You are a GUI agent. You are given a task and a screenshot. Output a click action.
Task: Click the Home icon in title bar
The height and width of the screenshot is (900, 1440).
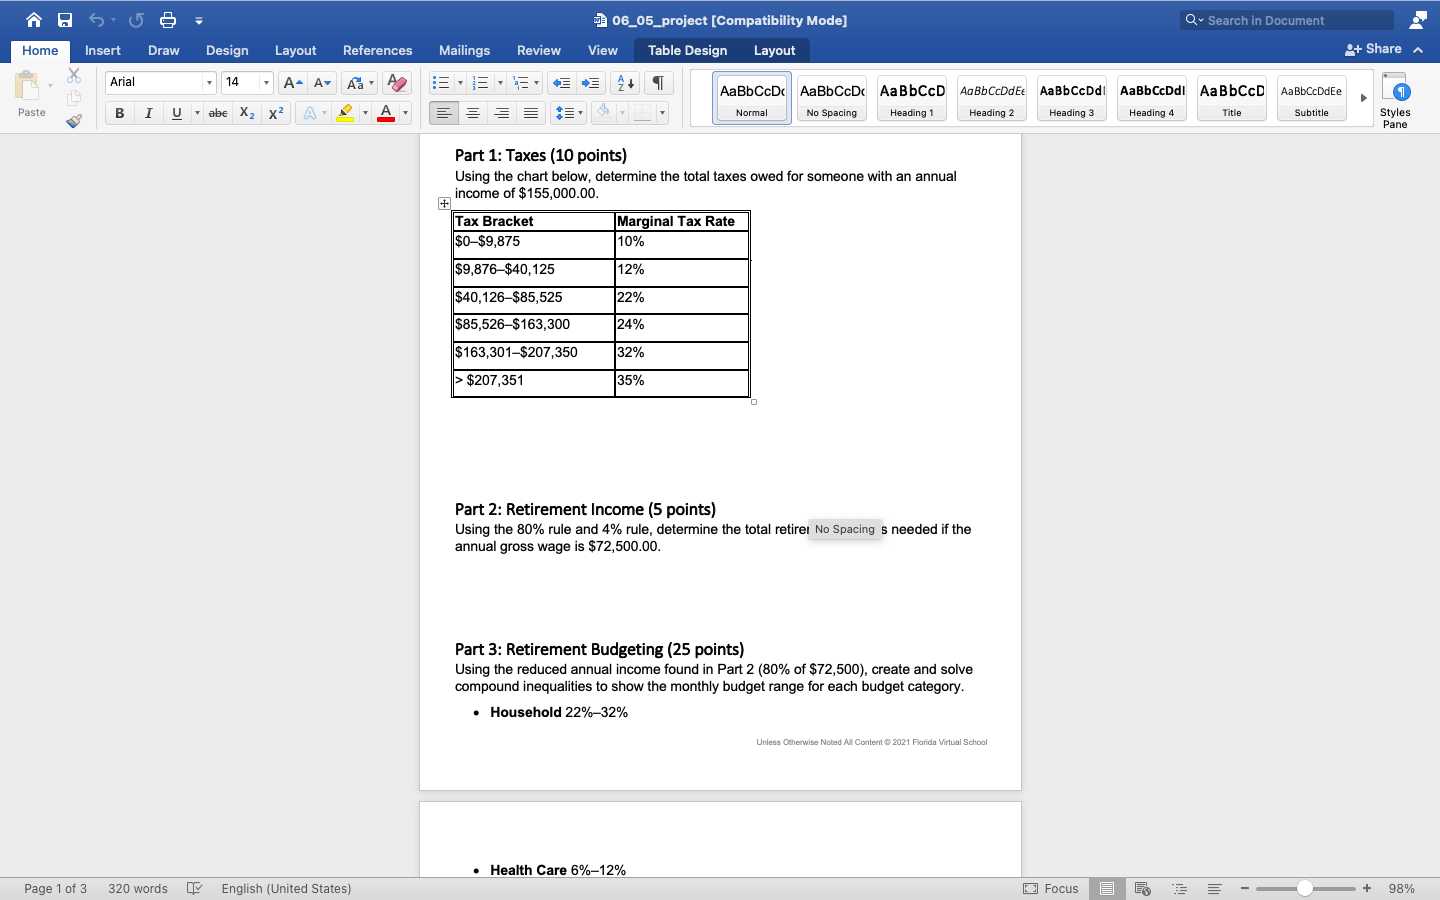coord(34,20)
